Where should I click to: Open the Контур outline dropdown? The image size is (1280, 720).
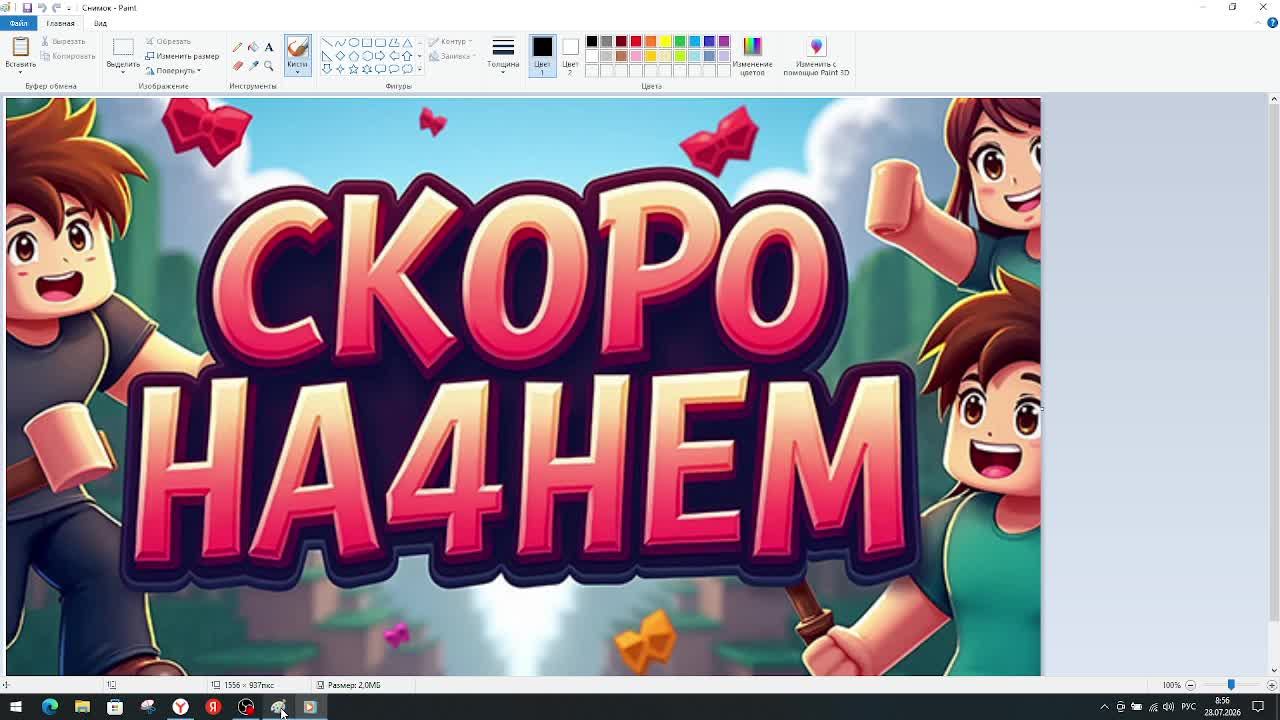pyautogui.click(x=450, y=41)
